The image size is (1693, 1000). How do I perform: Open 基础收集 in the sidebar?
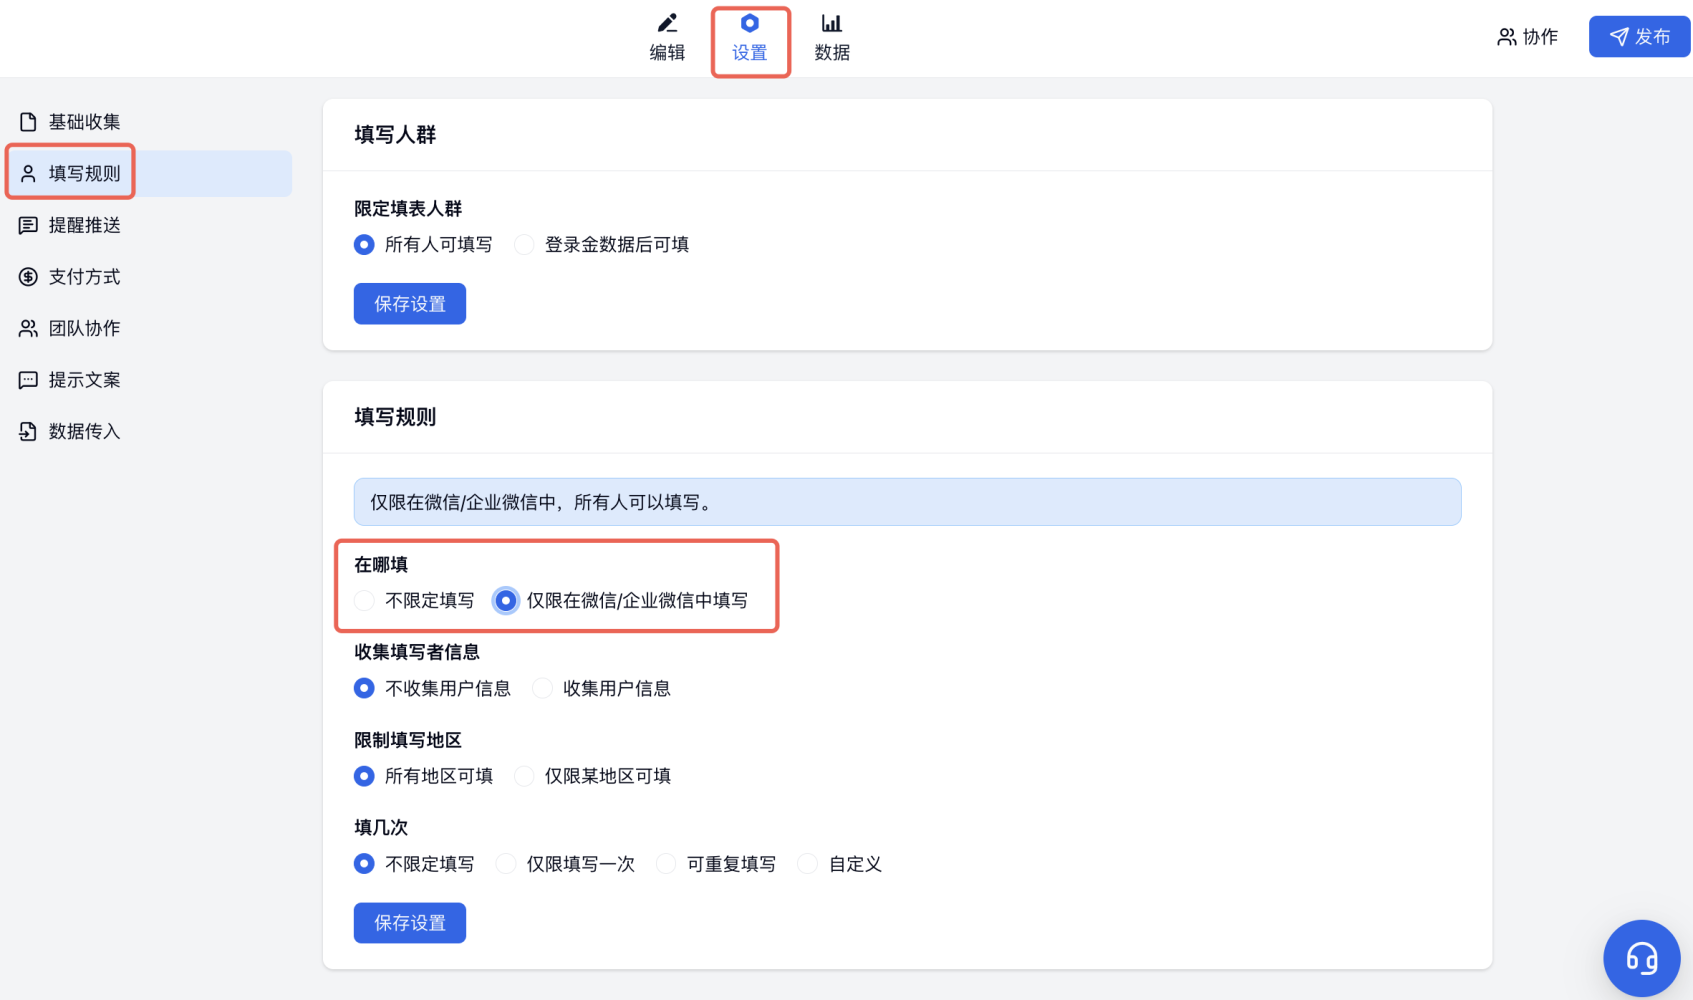[150, 122]
